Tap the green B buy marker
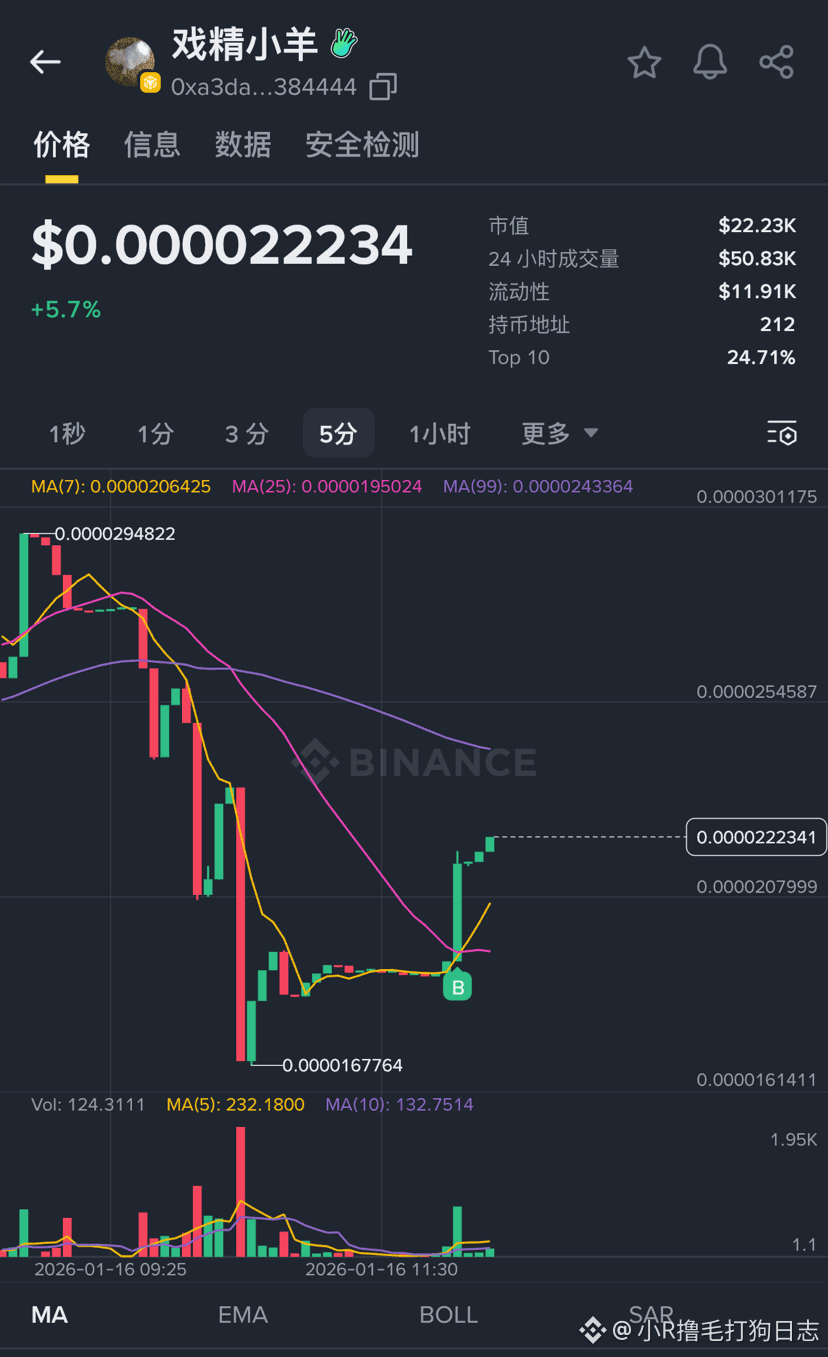Screen dimensions: 828x1357 pyautogui.click(x=458, y=988)
